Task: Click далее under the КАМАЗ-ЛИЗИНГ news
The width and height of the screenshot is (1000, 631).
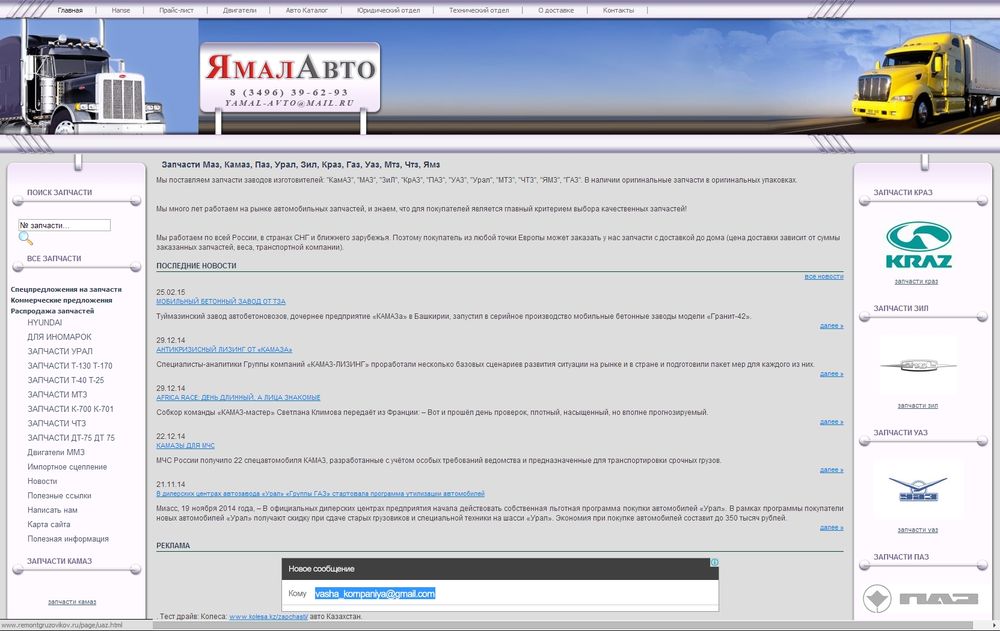Action: [832, 374]
